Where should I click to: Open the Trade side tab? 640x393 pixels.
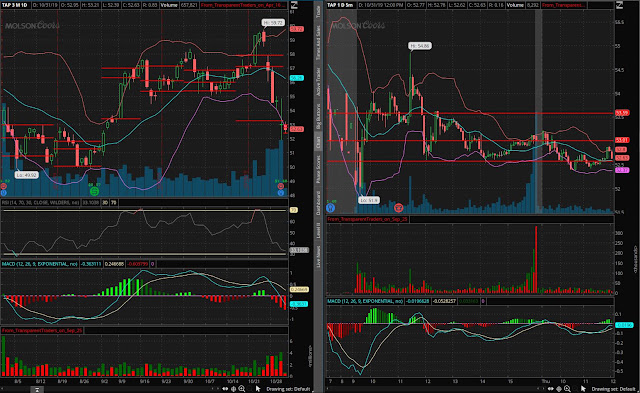point(318,11)
